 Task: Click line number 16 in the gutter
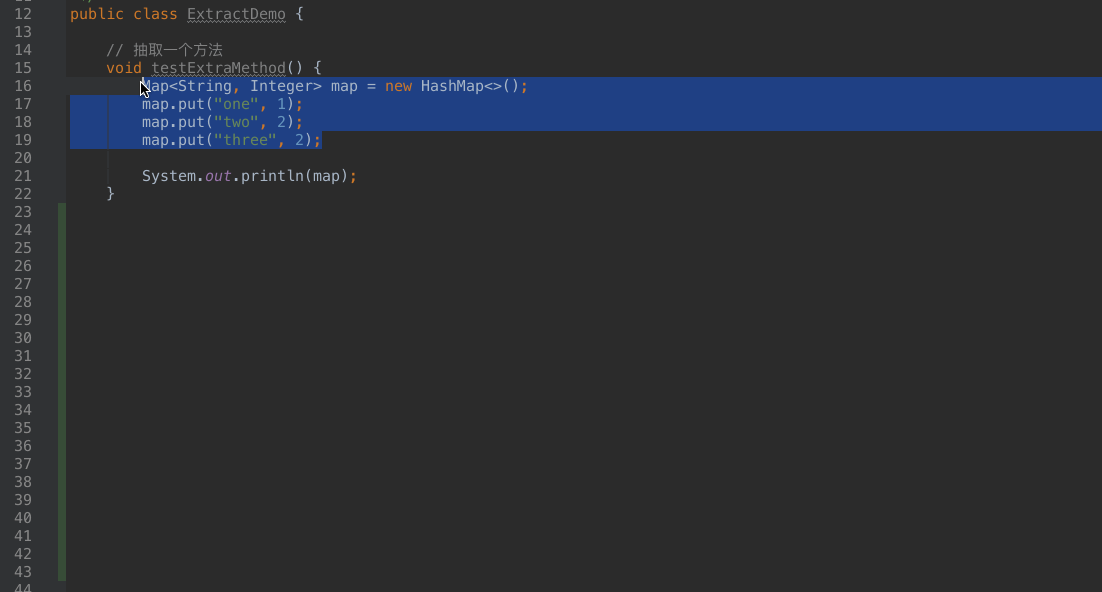point(23,86)
